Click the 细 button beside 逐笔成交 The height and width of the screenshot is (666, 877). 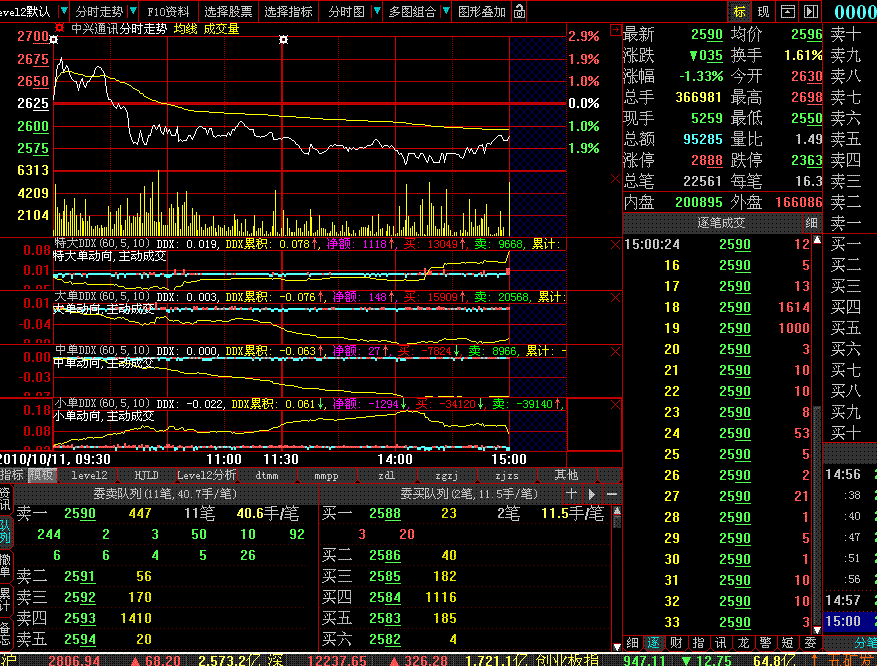811,223
